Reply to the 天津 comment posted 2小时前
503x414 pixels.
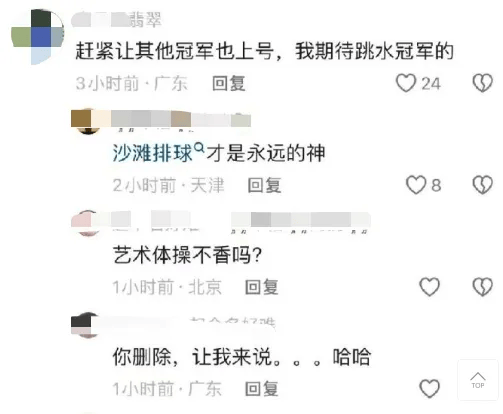[x=265, y=185]
